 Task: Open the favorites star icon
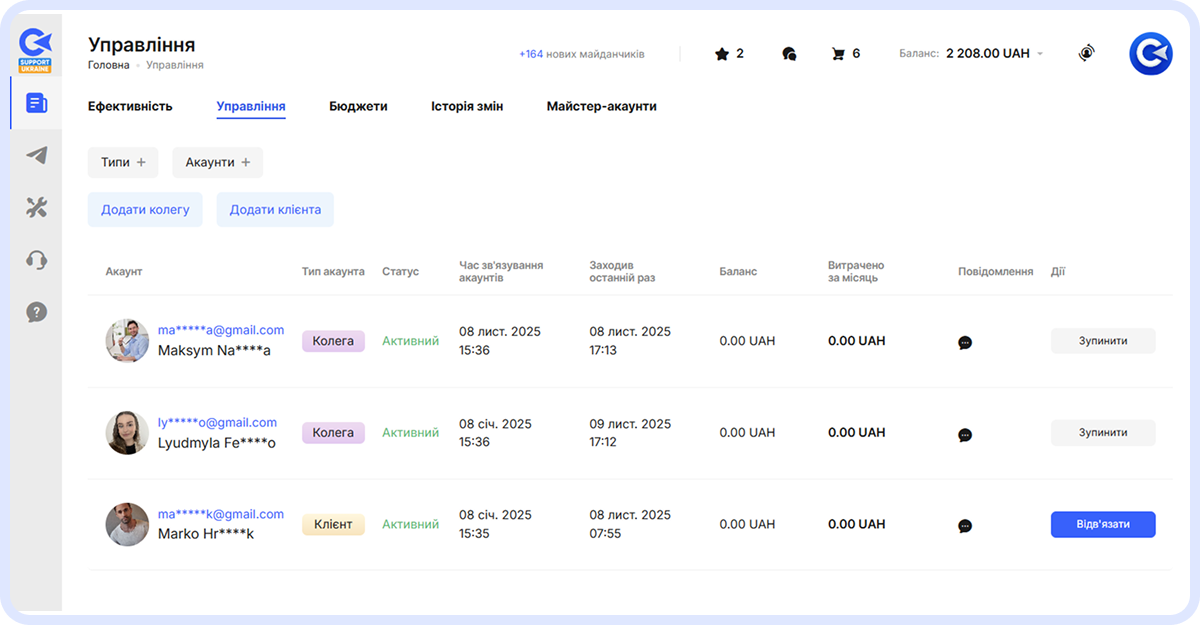click(722, 54)
